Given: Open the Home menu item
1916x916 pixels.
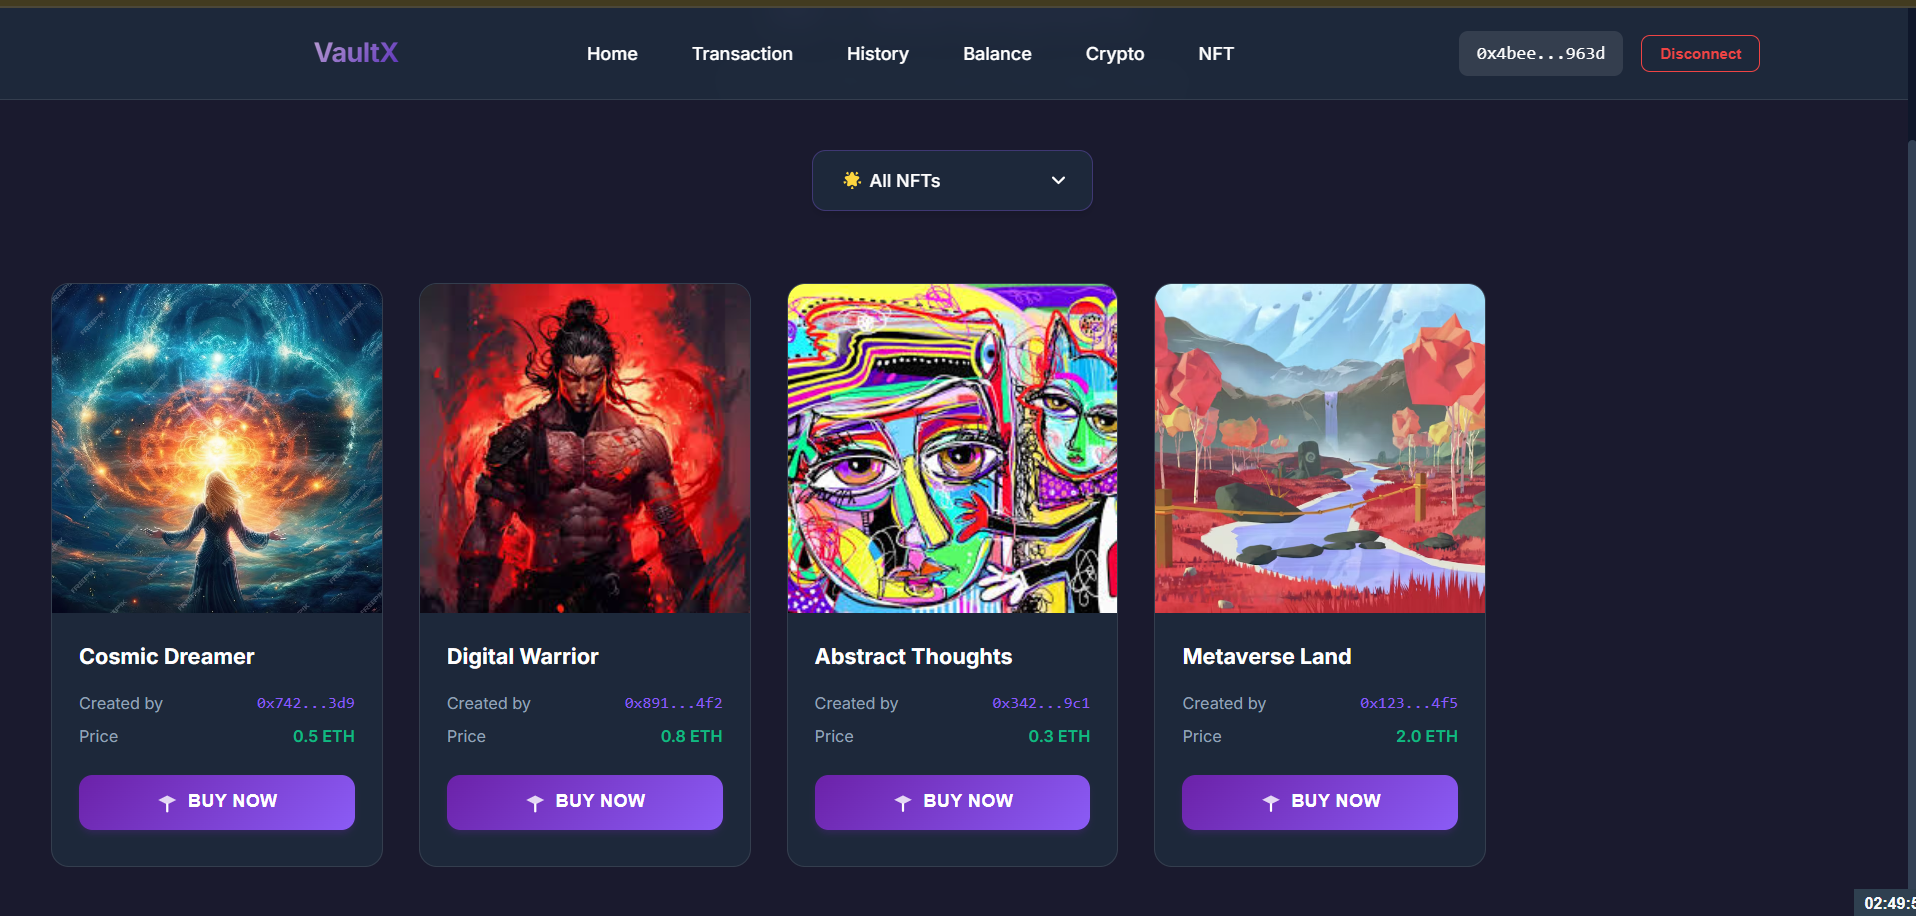Looking at the screenshot, I should point(612,54).
